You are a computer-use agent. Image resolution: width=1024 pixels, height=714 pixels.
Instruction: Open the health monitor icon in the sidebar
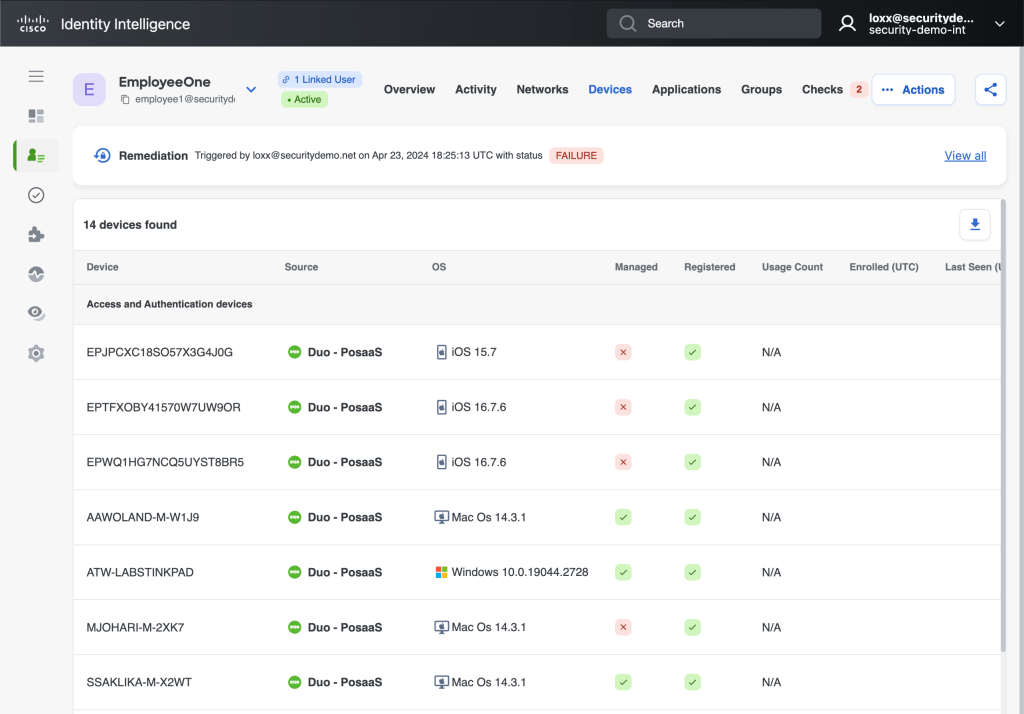(36, 274)
